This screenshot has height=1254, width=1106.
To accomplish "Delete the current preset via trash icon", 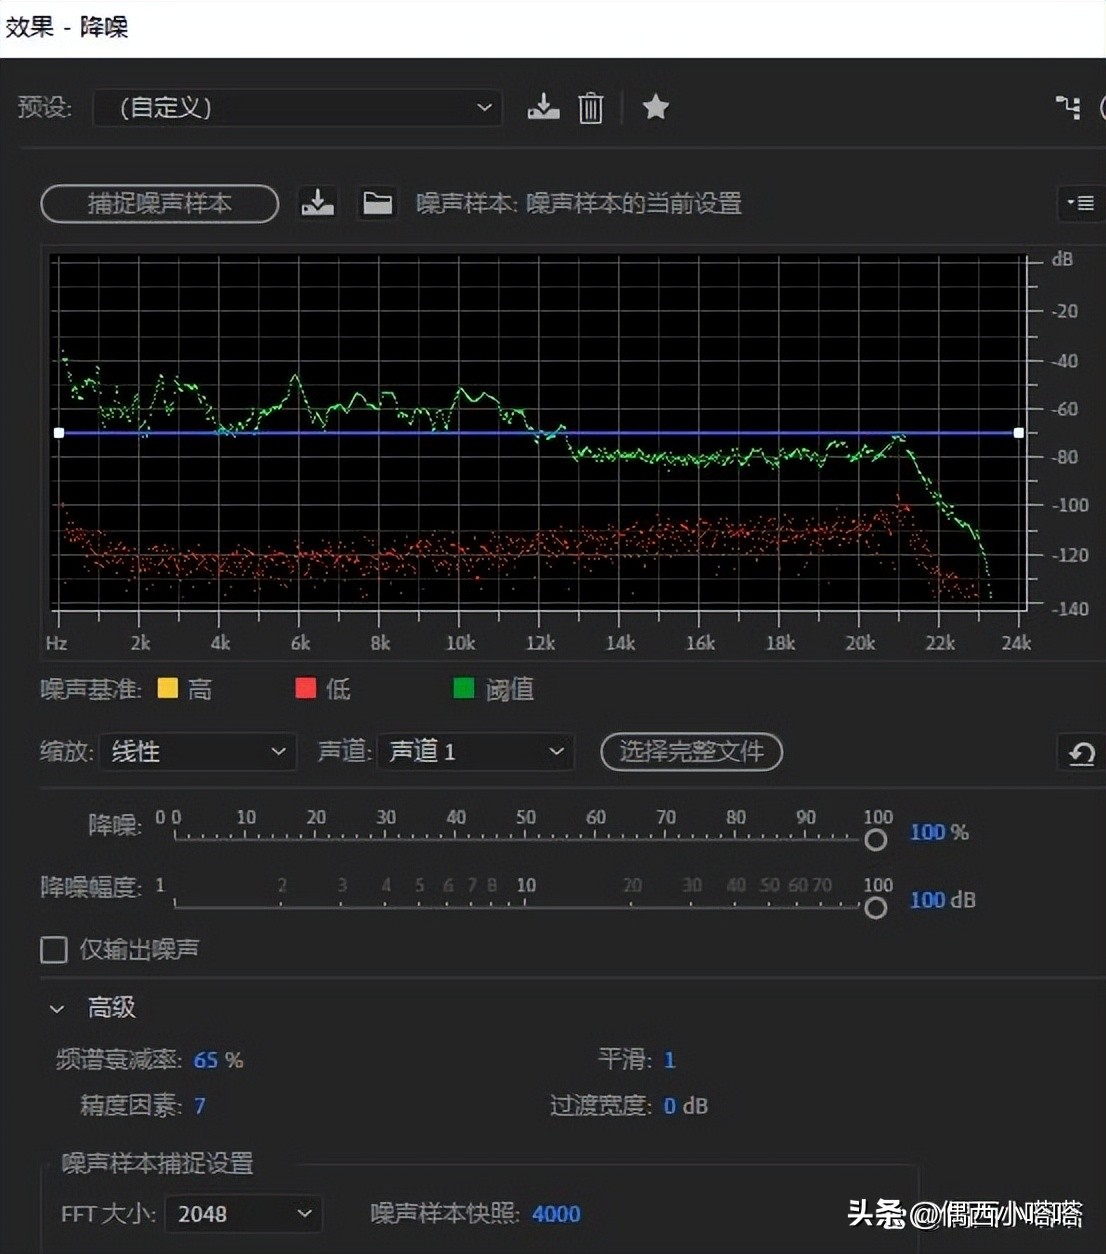I will (590, 107).
